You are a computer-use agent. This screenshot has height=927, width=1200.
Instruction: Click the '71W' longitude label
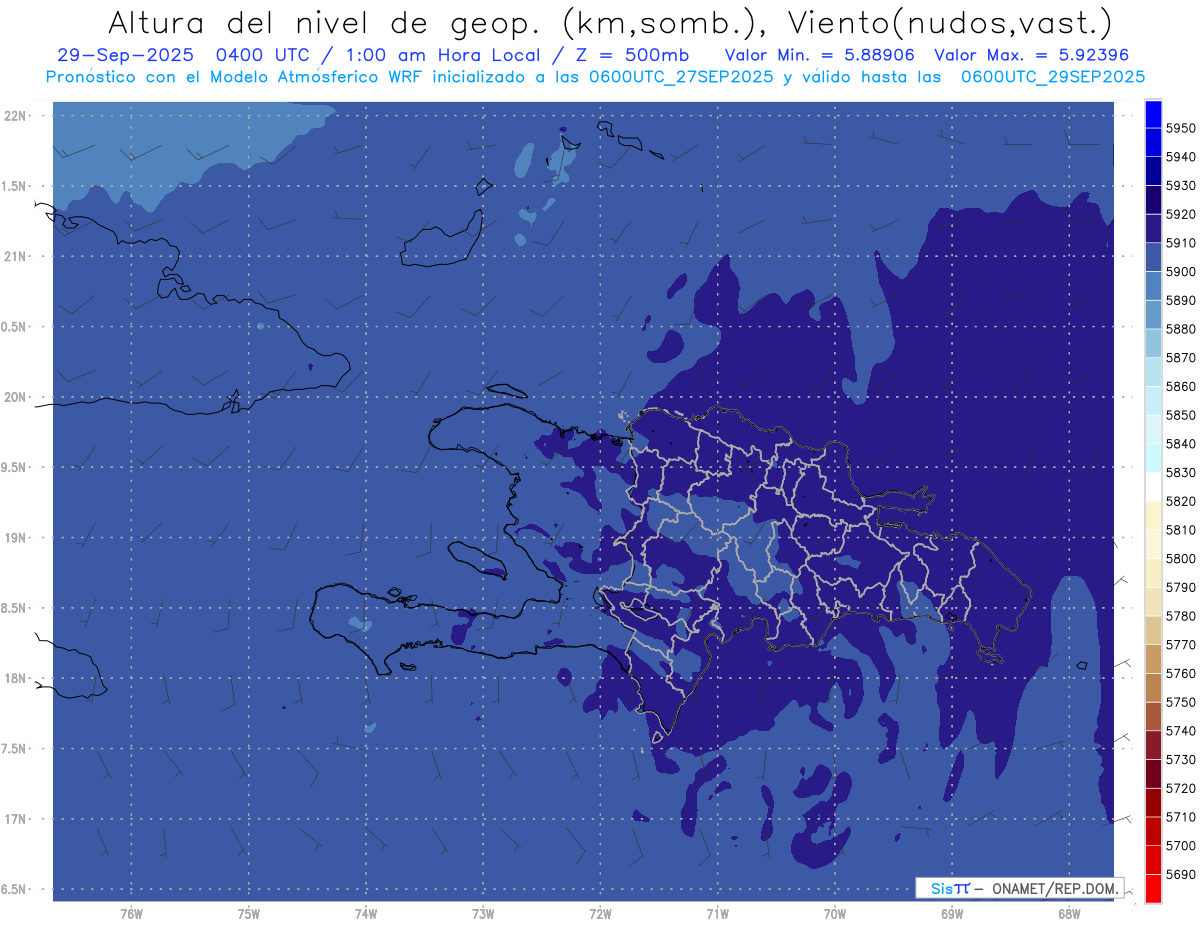click(x=717, y=913)
